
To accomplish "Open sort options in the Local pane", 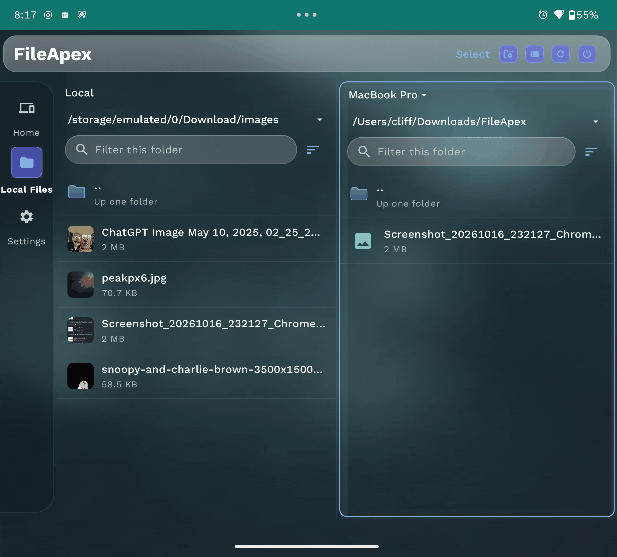I will [x=313, y=150].
